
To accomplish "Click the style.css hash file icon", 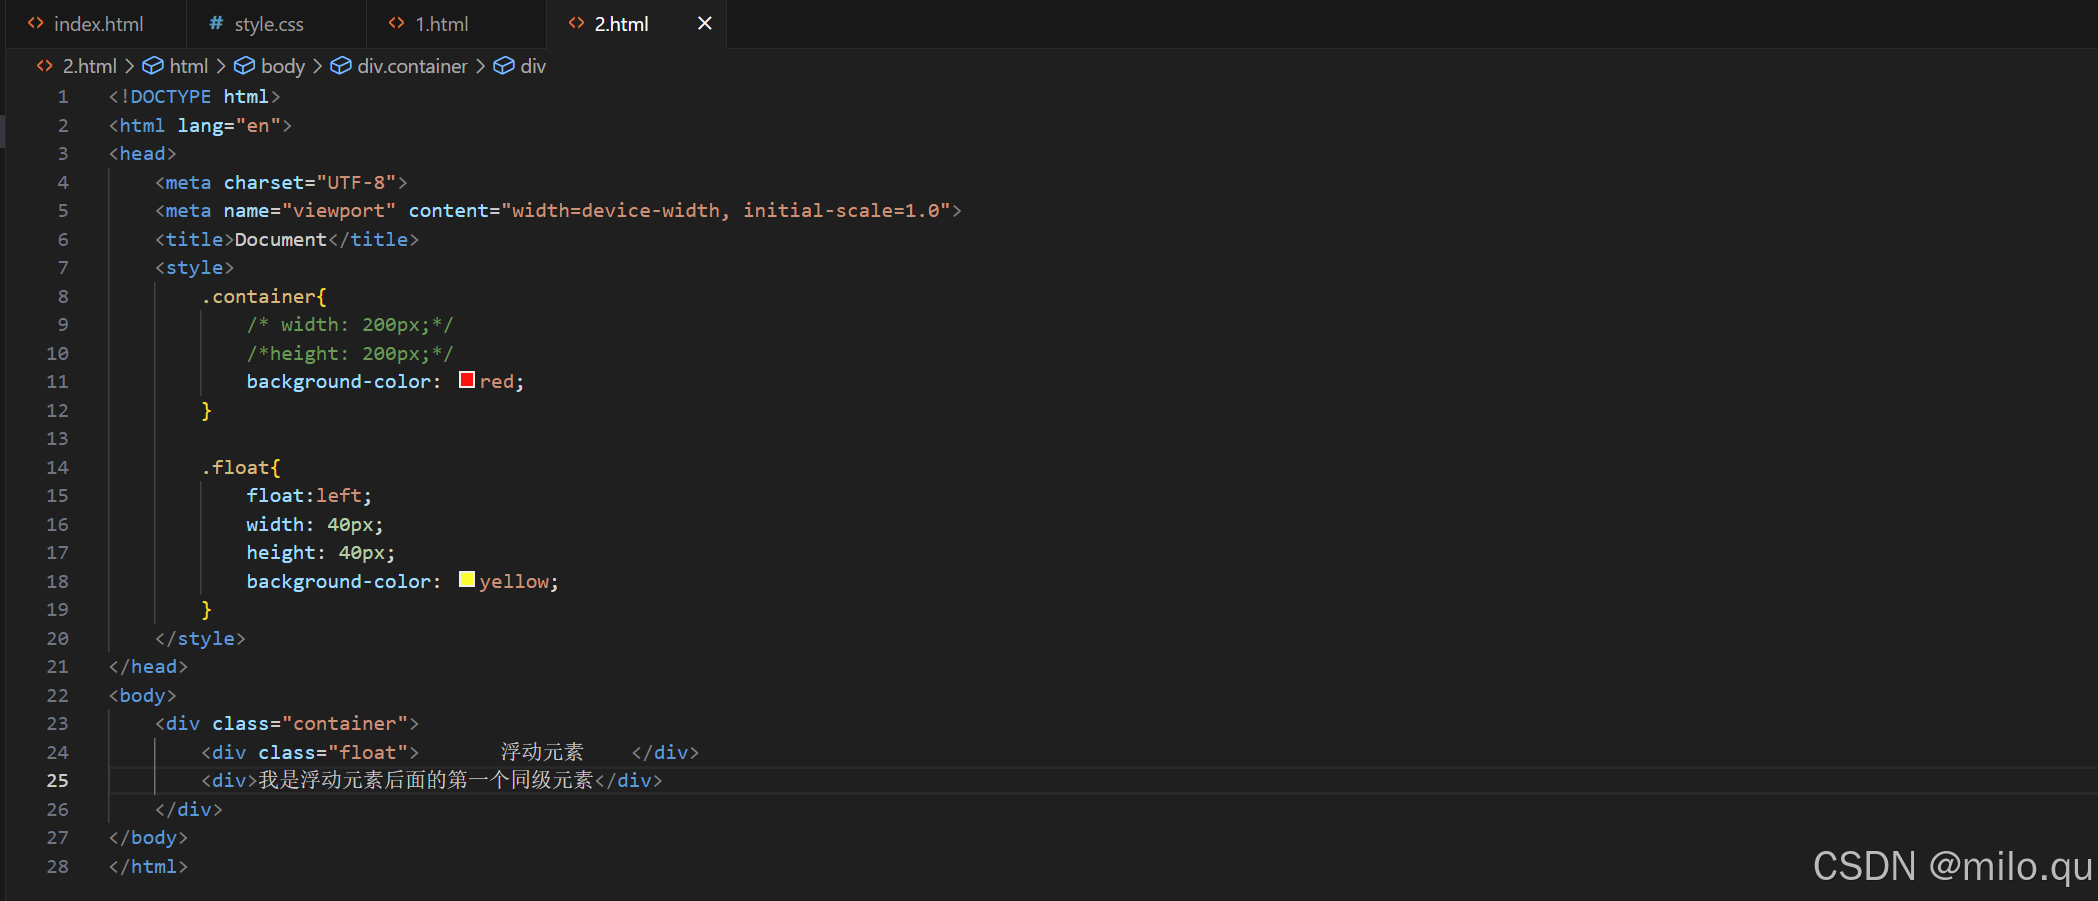I will tap(216, 23).
